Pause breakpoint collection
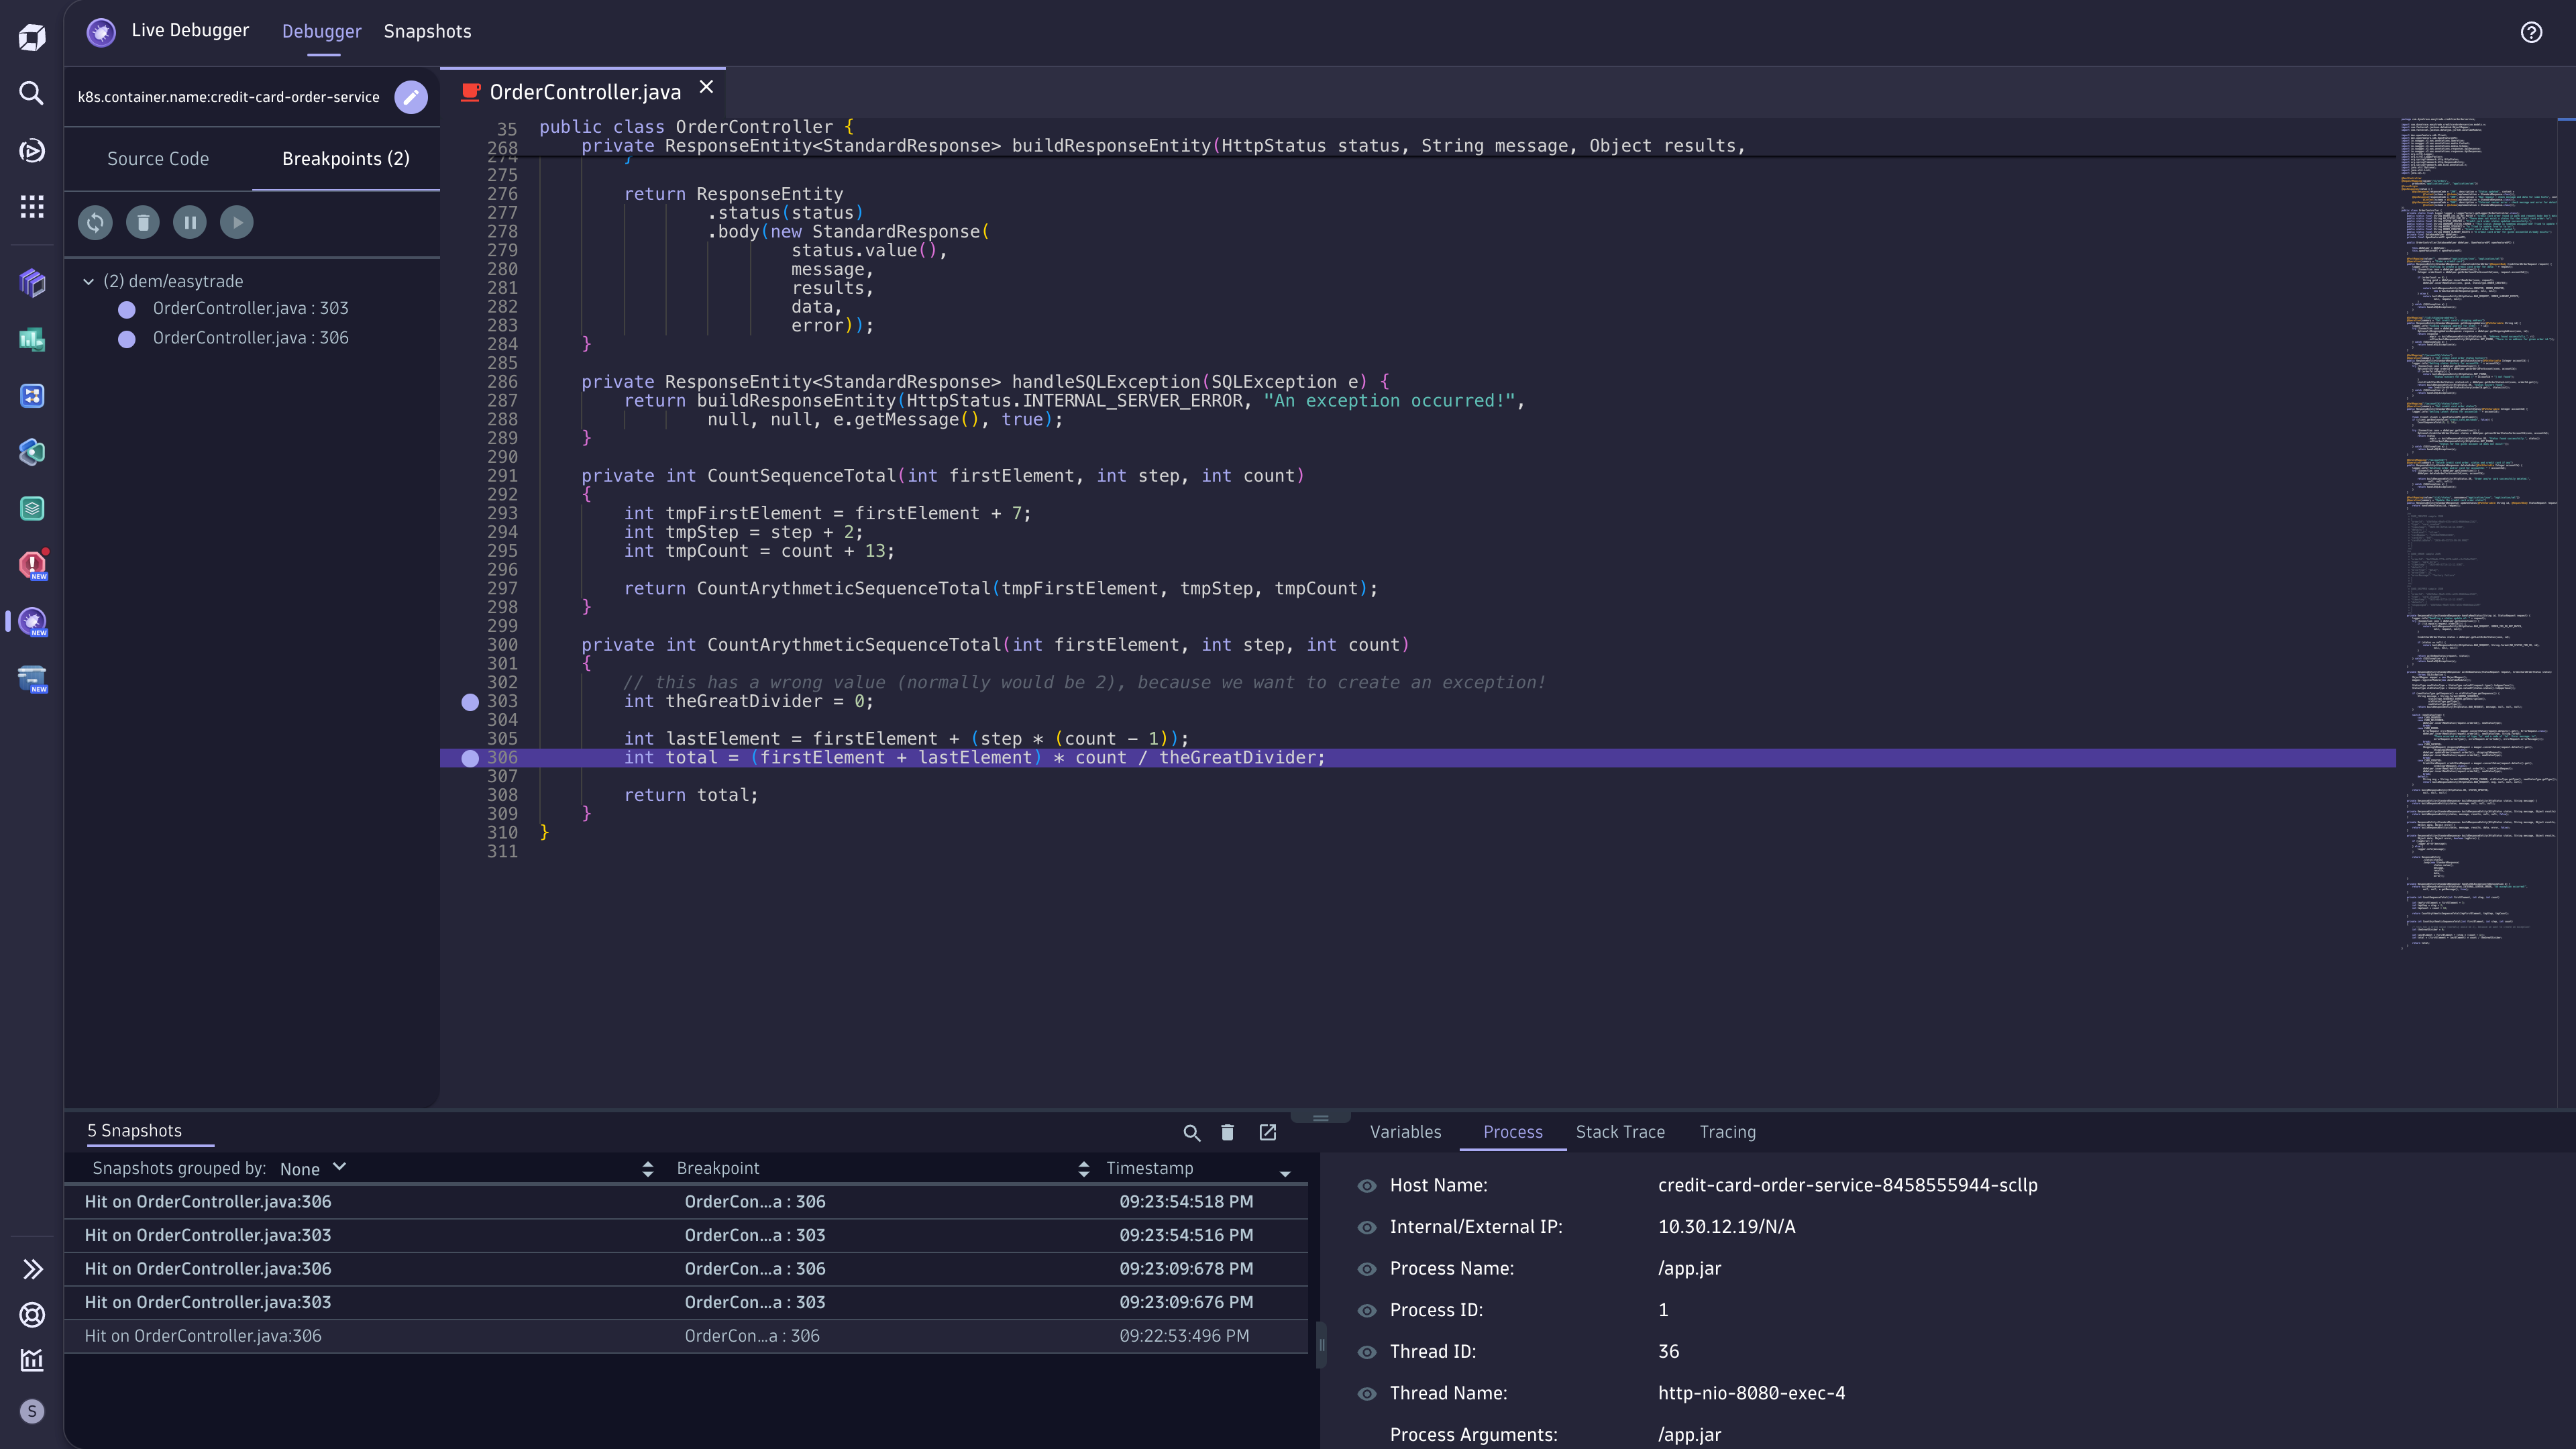This screenshot has height=1449, width=2576. [x=189, y=222]
